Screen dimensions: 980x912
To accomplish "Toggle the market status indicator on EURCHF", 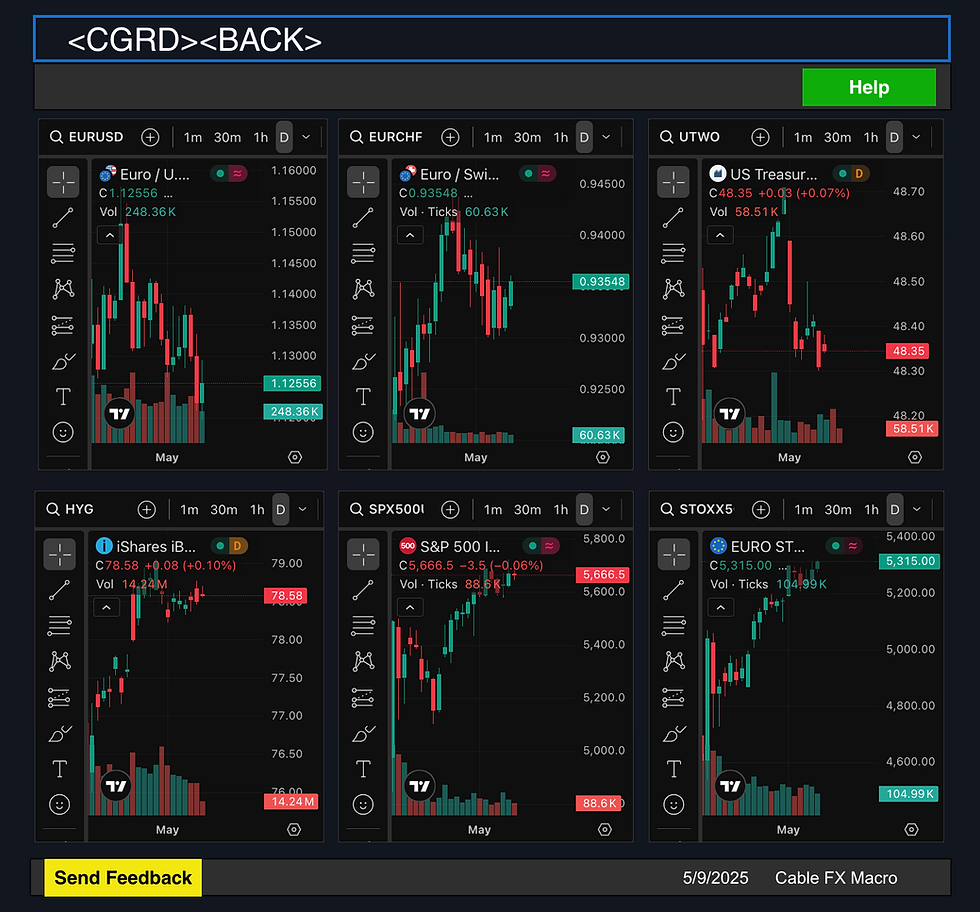I will coord(529,174).
